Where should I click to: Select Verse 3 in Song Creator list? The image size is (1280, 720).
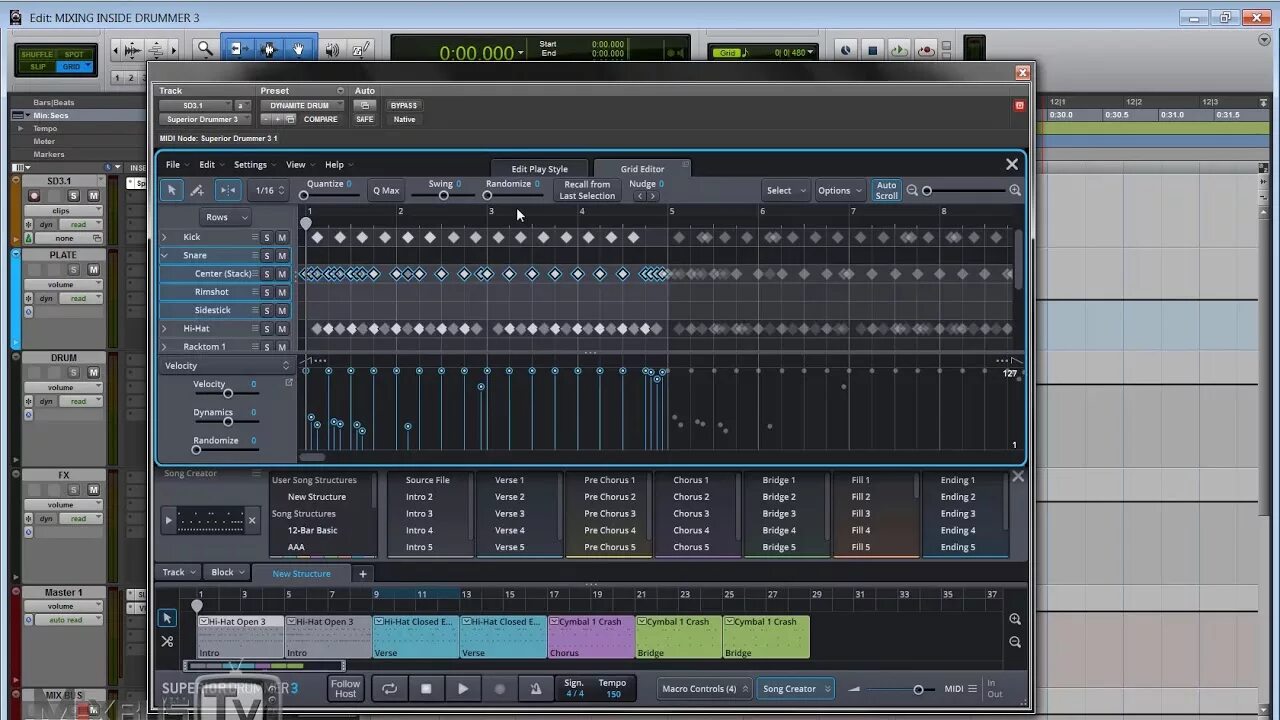(x=509, y=514)
